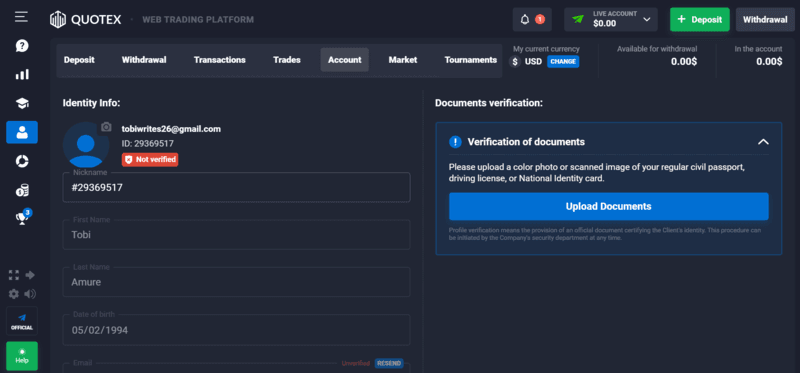Switch to the Market tab
The image size is (800, 373).
pyautogui.click(x=403, y=60)
